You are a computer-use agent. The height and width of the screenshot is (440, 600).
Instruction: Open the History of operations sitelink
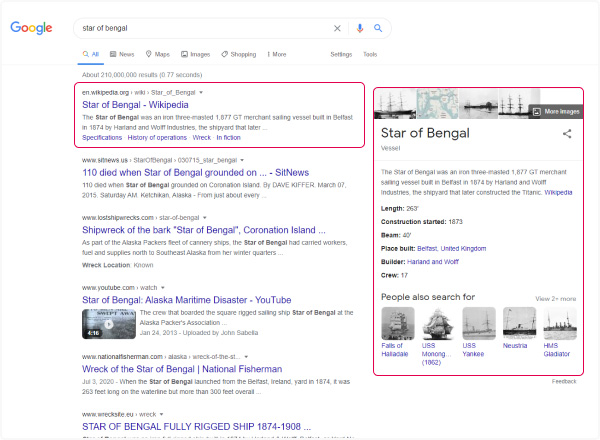[157, 138]
